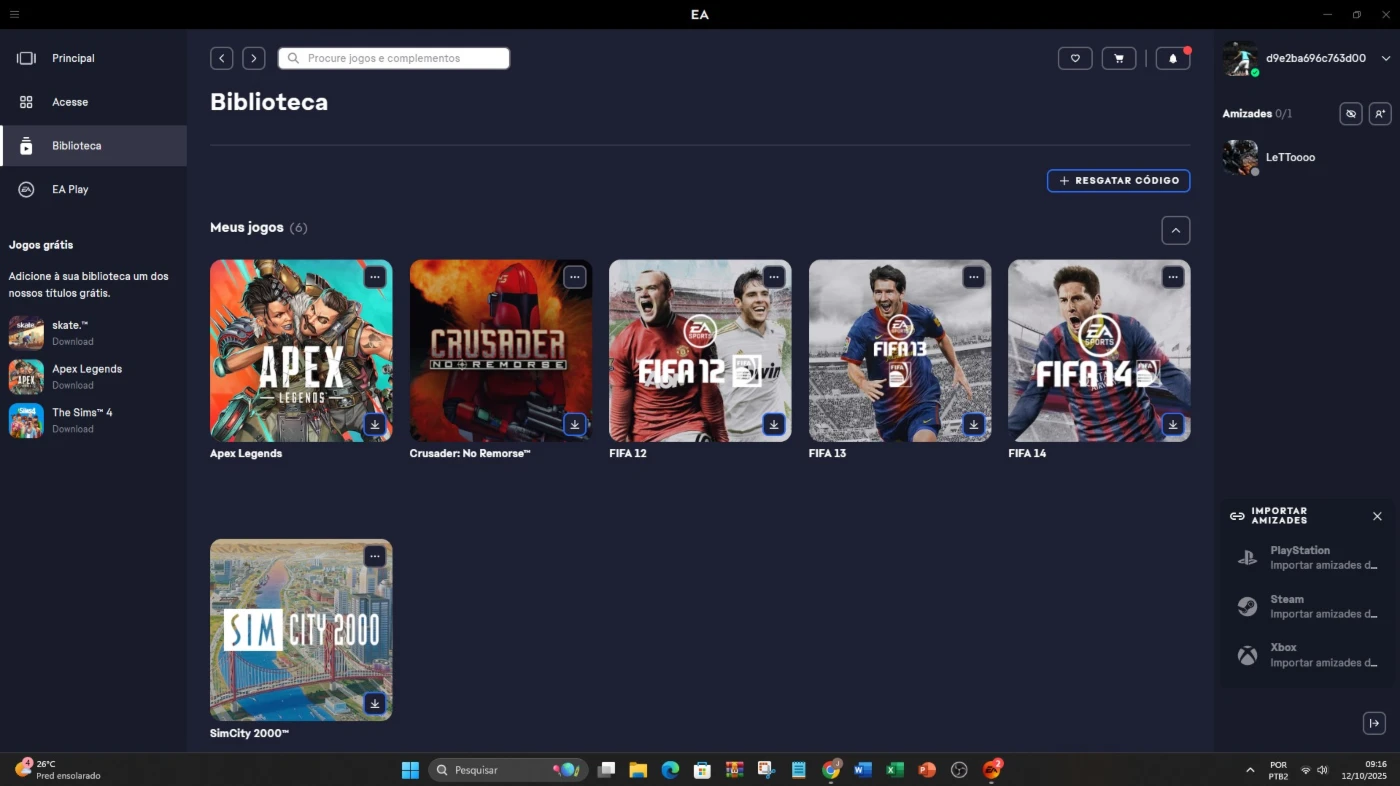Toggle friends visibility eye icon

point(1350,114)
